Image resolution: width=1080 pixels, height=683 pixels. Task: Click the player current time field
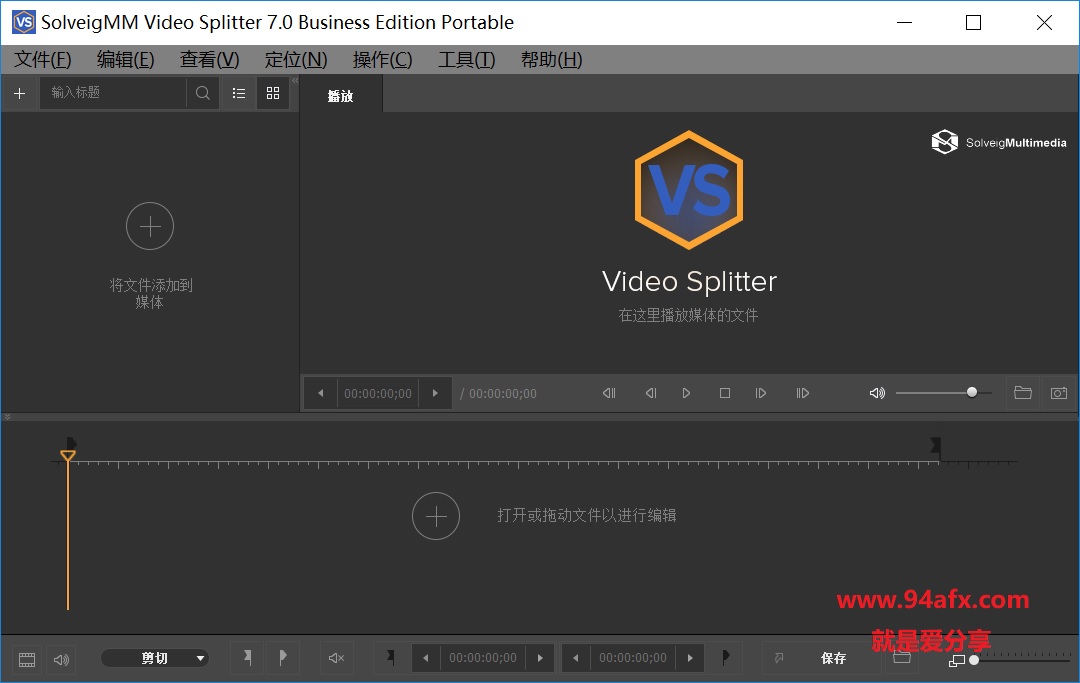point(378,393)
